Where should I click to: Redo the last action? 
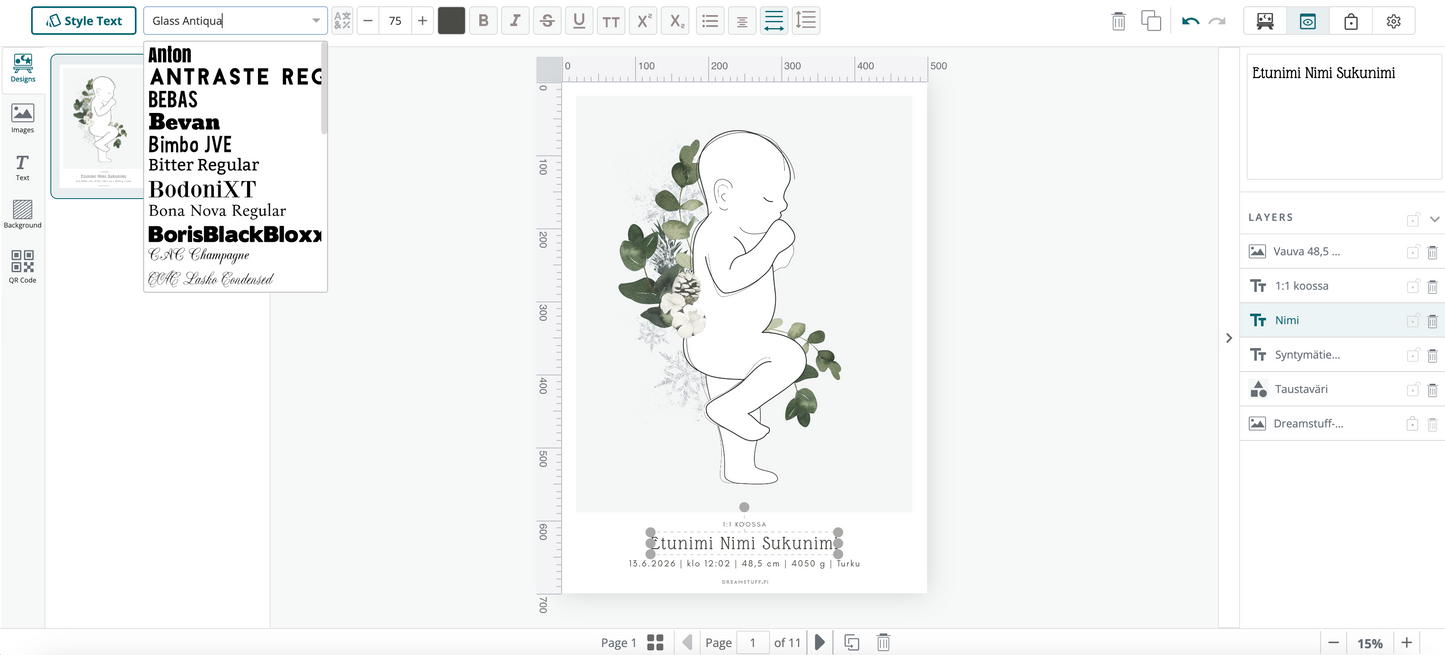[x=1217, y=21]
